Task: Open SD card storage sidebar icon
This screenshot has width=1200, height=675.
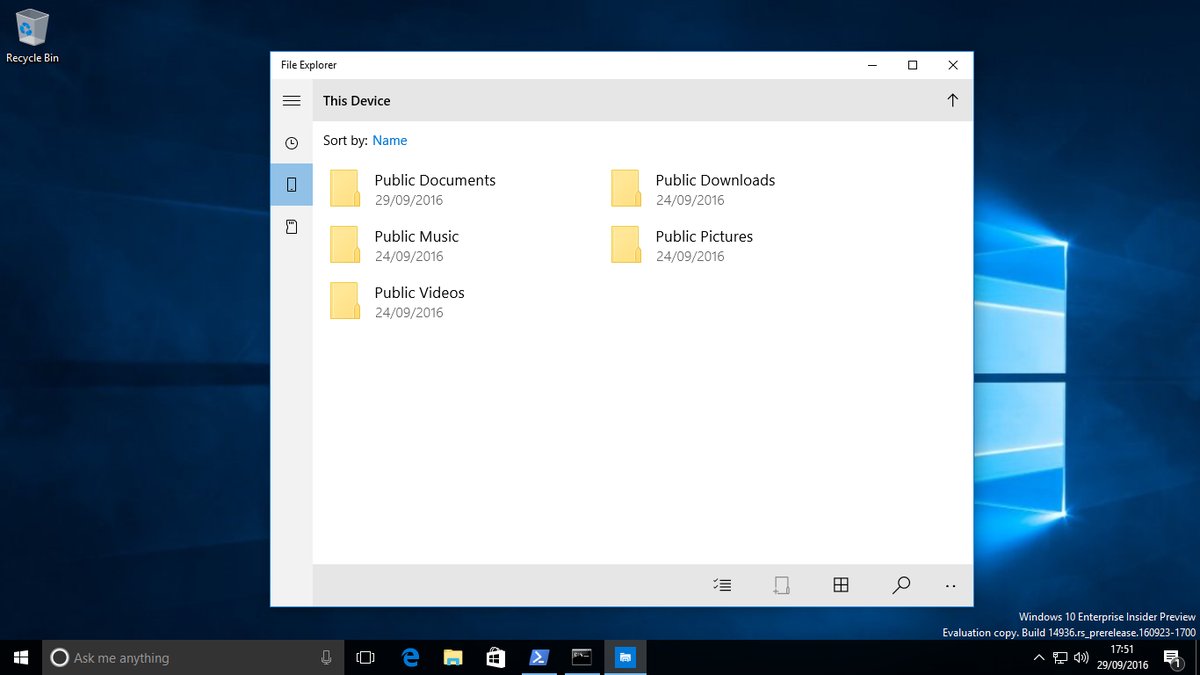Action: 291,227
